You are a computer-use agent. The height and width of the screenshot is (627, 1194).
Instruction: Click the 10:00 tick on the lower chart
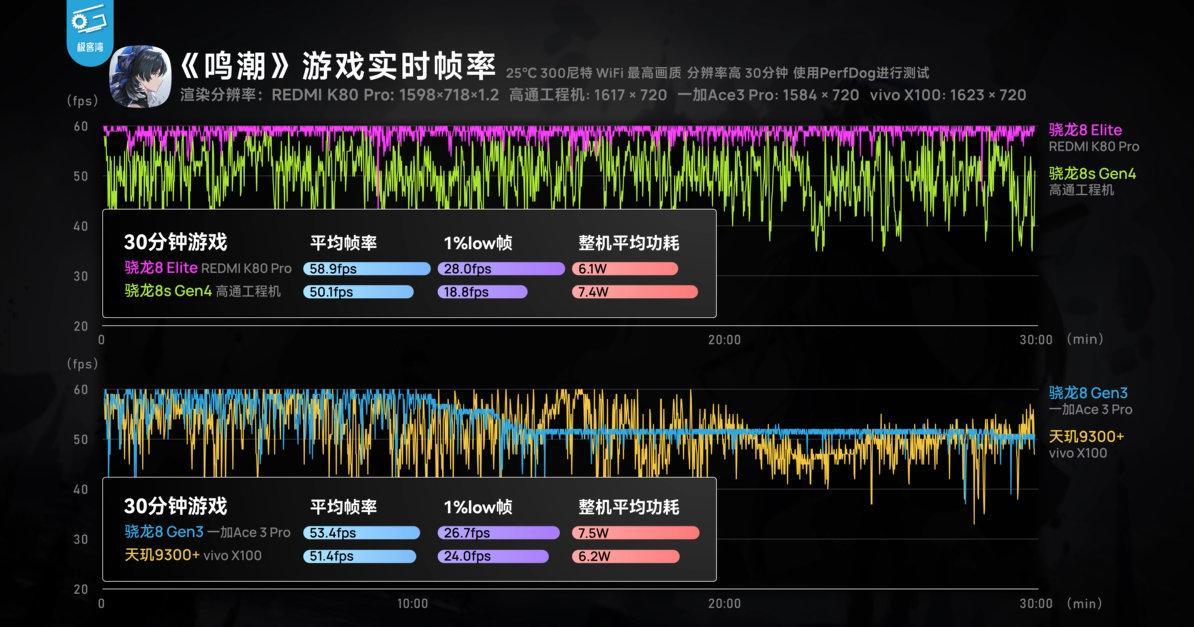click(412, 603)
